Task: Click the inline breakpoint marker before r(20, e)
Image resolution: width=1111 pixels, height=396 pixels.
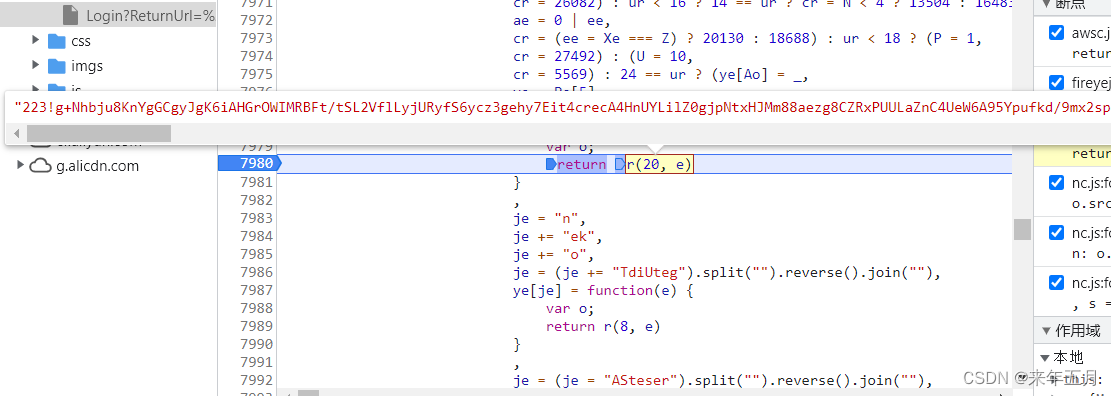Action: pyautogui.click(x=619, y=164)
